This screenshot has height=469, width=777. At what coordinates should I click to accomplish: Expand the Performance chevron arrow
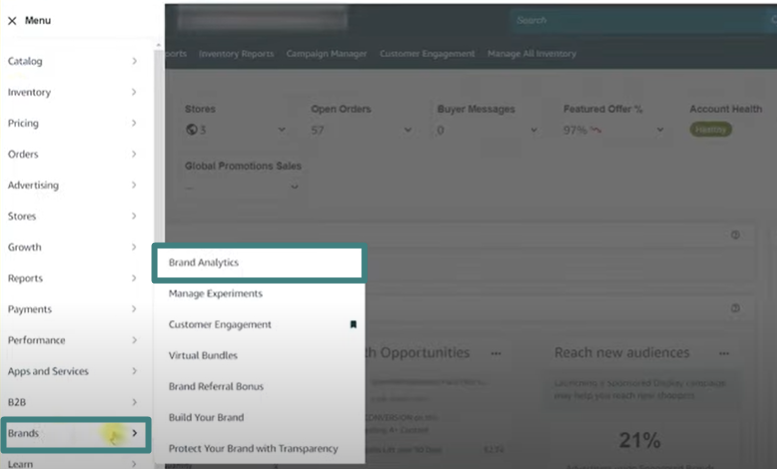[134, 340]
